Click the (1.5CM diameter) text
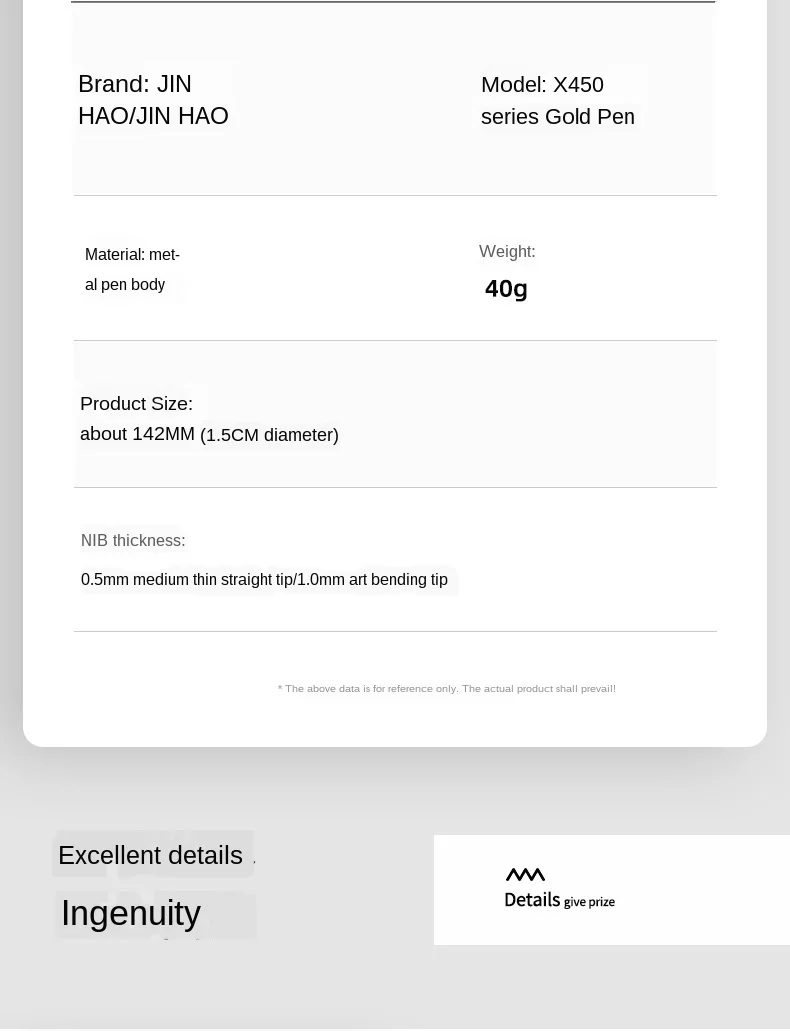790x1031 pixels. pos(270,435)
